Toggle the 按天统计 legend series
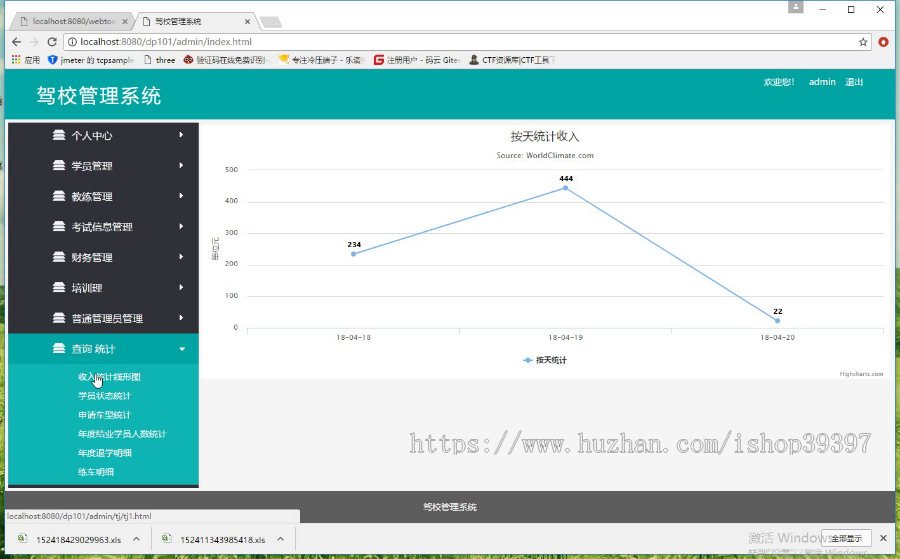Image resolution: width=900 pixels, height=559 pixels. (545, 360)
